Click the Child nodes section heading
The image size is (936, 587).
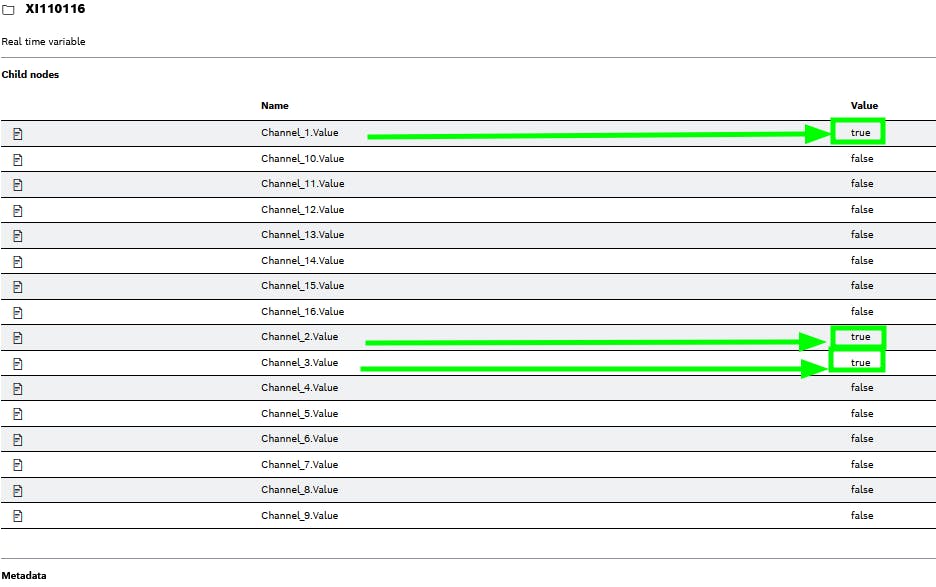pos(30,75)
